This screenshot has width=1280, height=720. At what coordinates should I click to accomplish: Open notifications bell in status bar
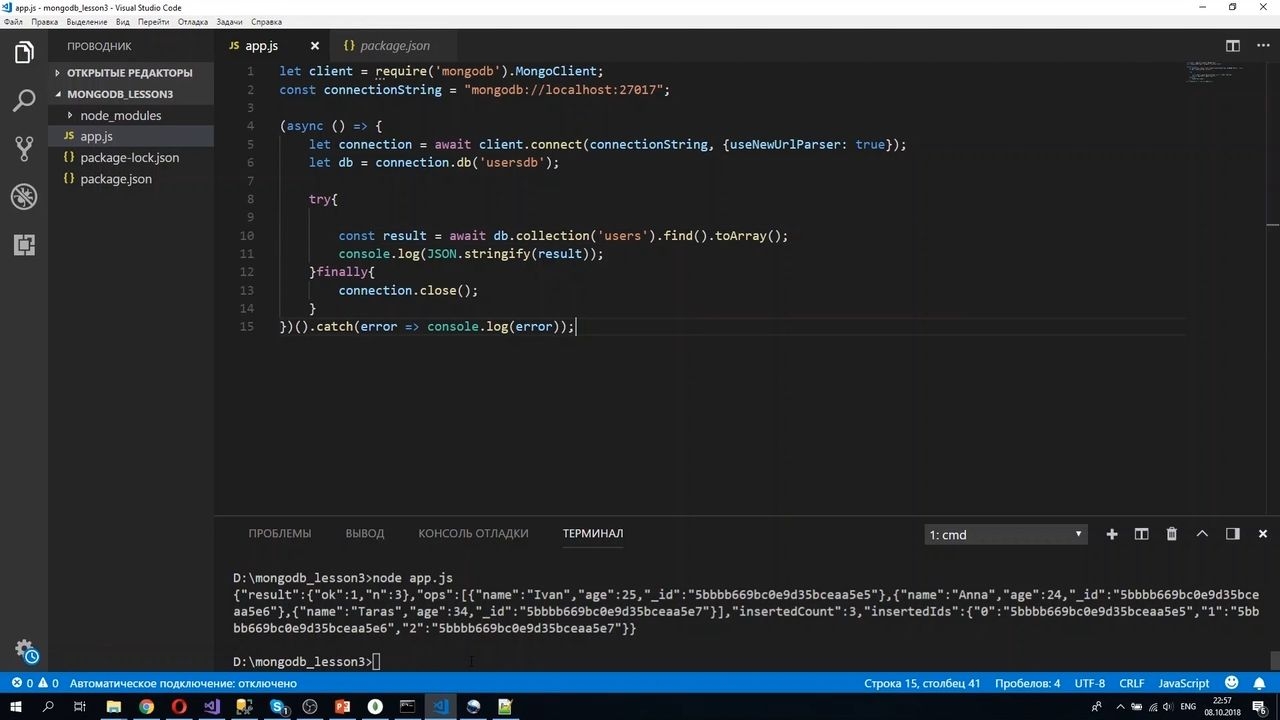(x=1259, y=683)
